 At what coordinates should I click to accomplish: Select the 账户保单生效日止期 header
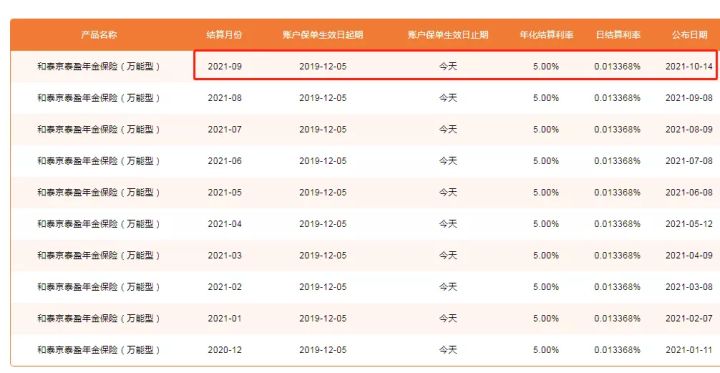[448, 34]
